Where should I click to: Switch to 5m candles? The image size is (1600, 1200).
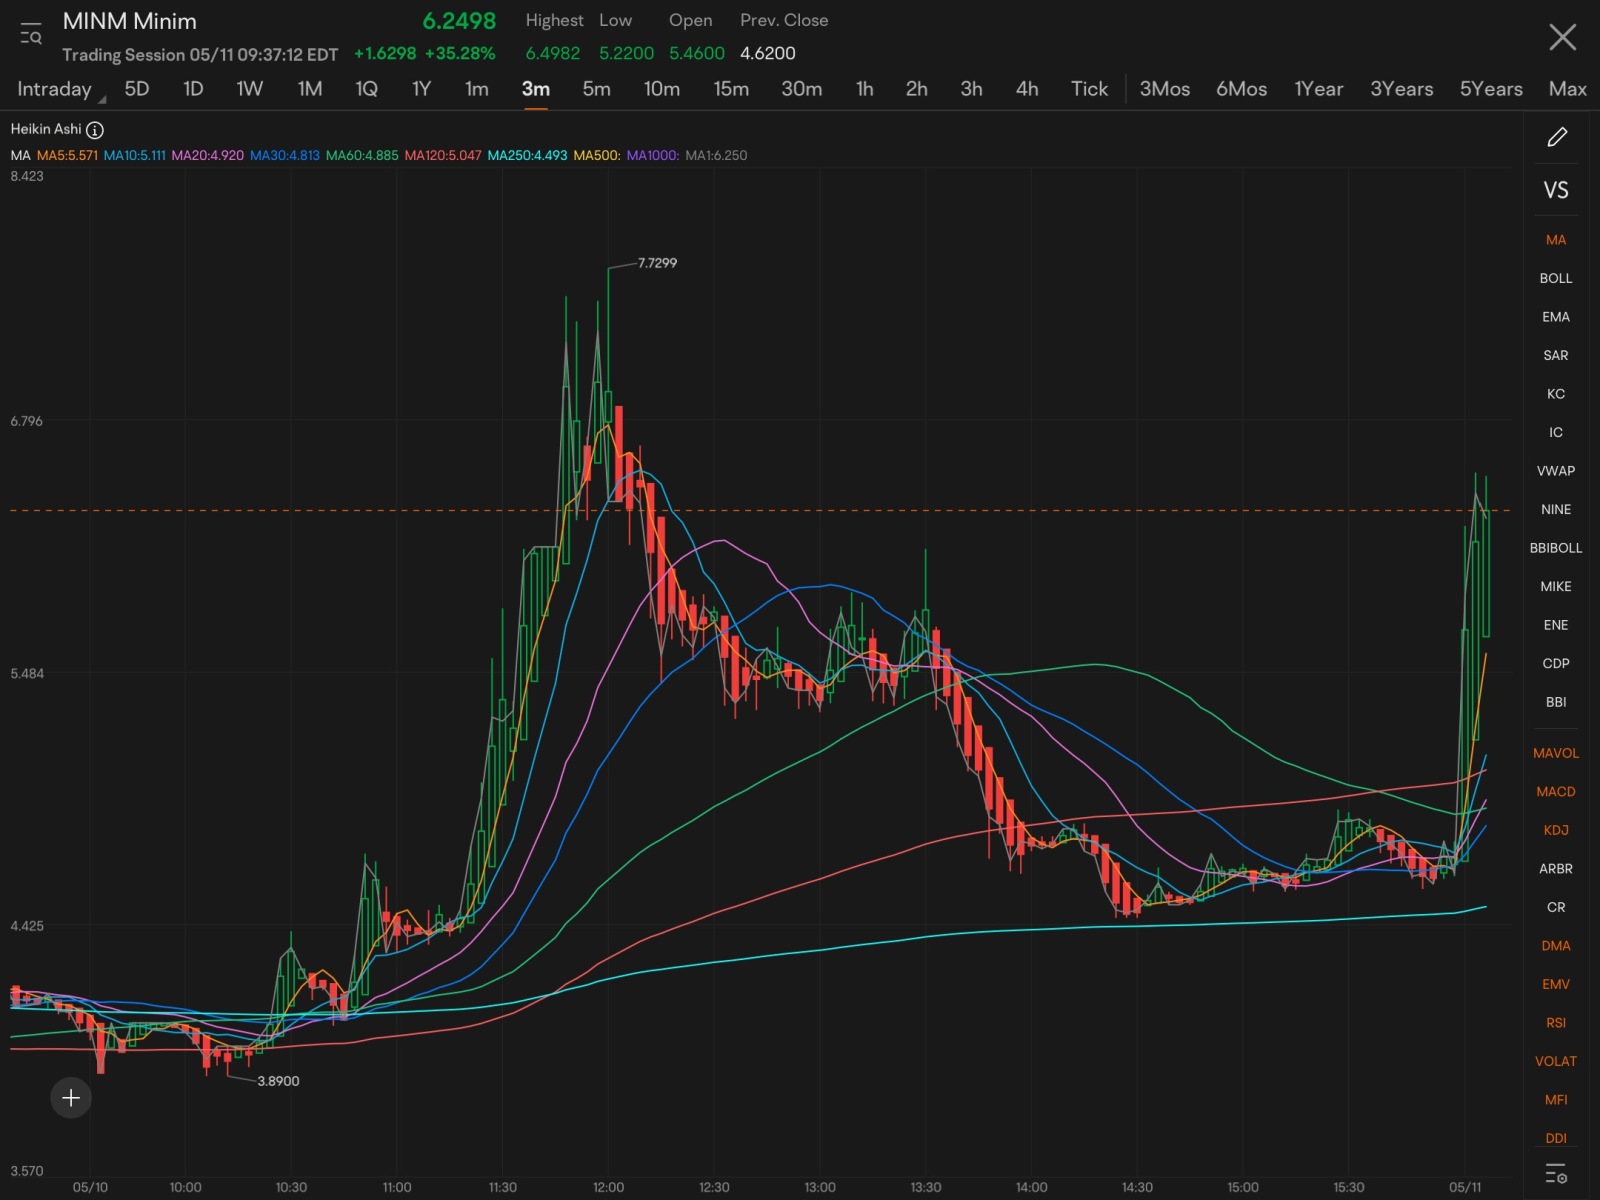pos(597,89)
